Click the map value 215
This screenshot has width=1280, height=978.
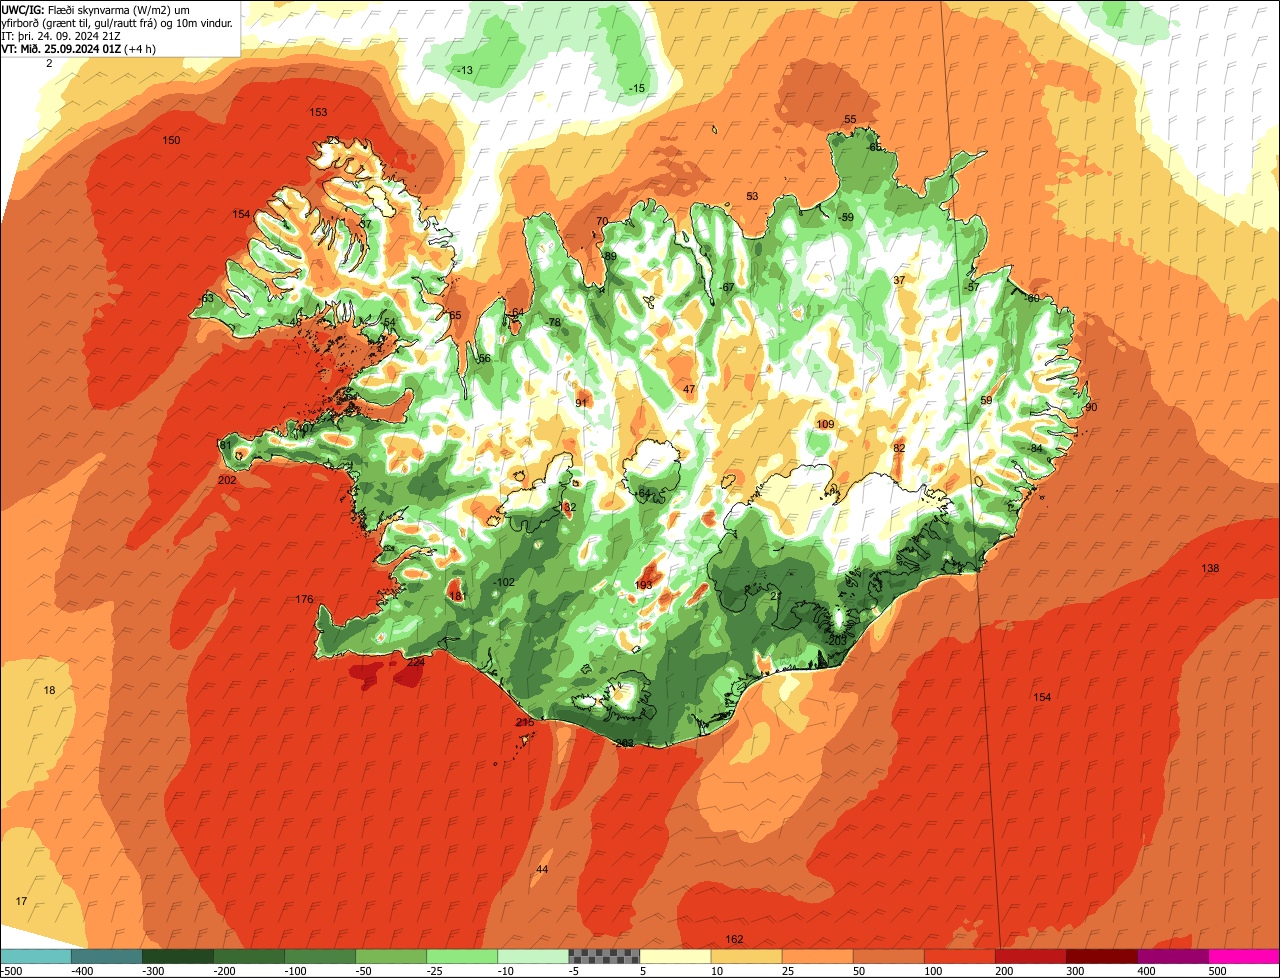pyautogui.click(x=525, y=722)
